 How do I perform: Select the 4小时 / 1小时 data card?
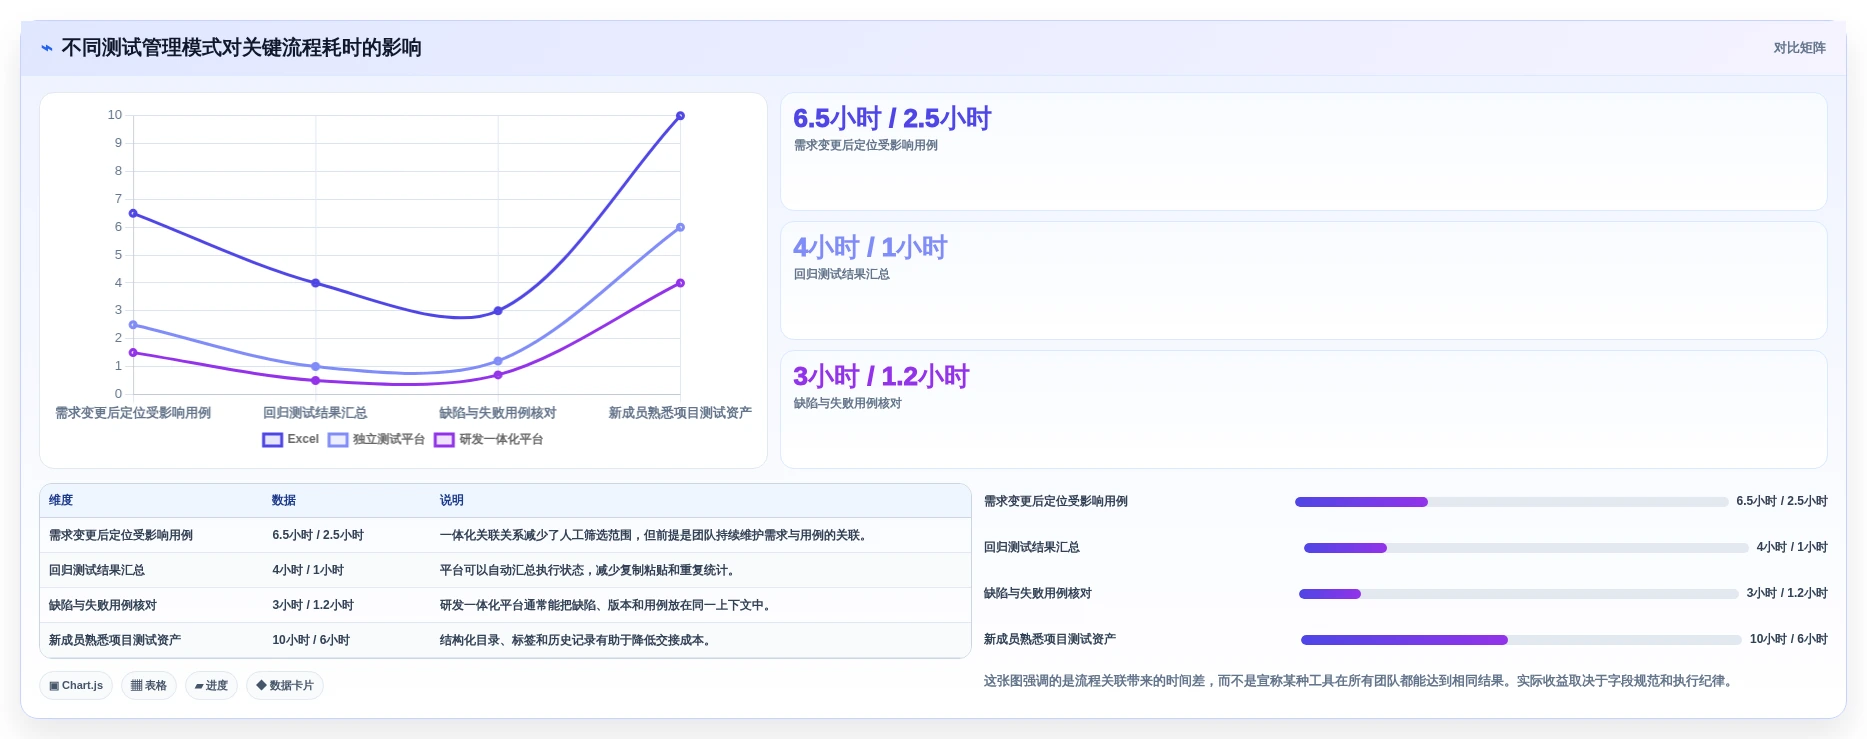tap(1303, 281)
